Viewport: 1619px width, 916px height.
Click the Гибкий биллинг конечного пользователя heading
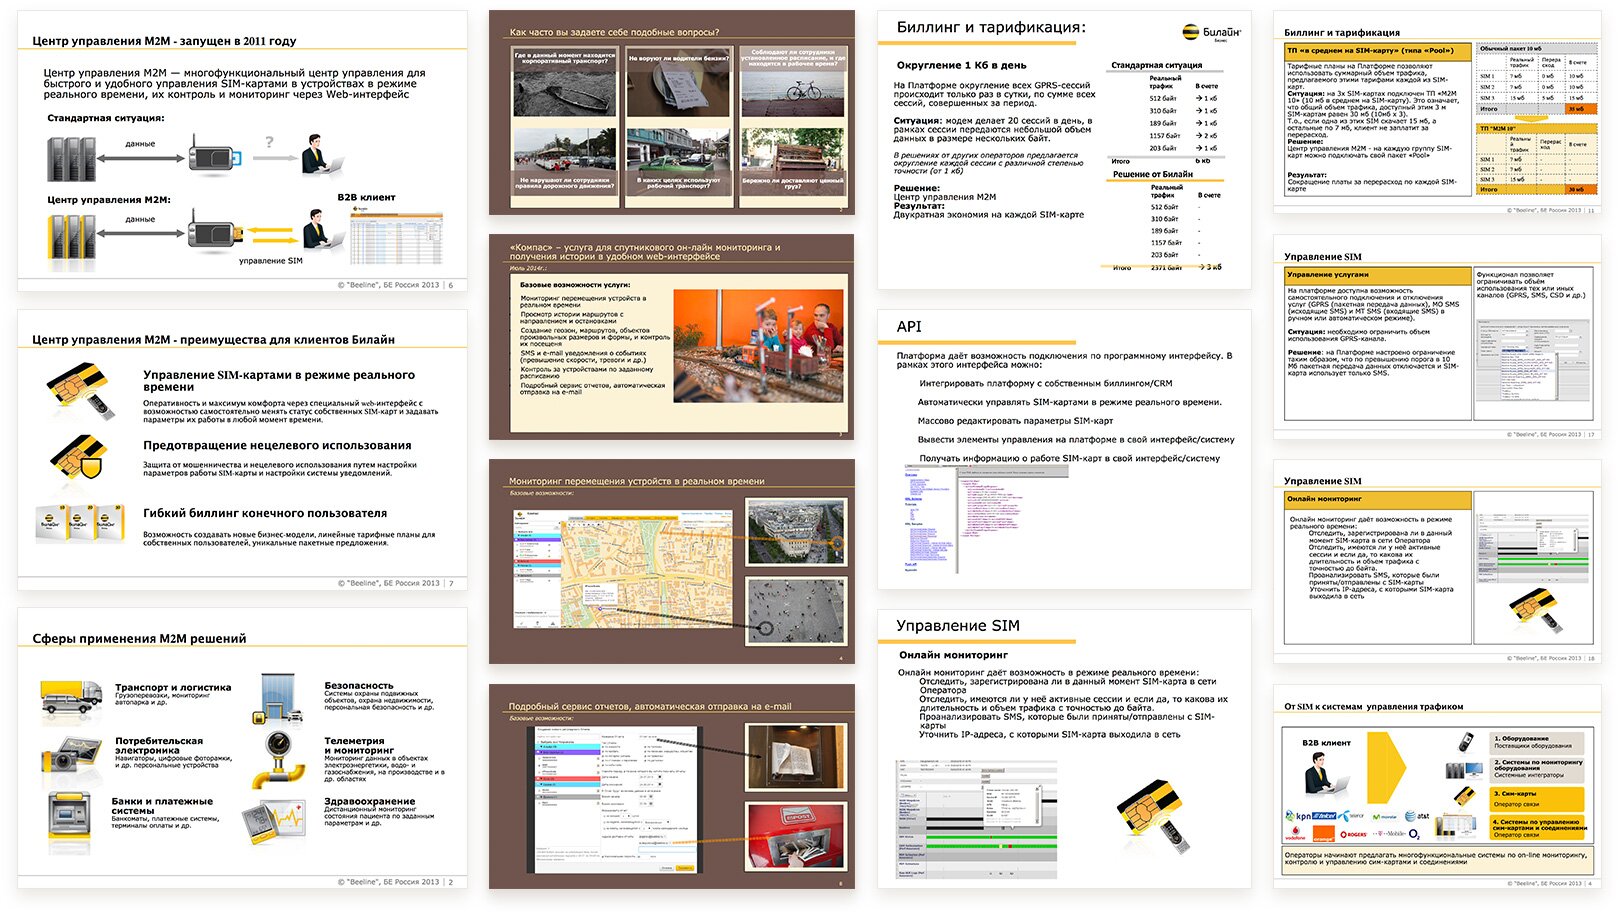click(265, 513)
